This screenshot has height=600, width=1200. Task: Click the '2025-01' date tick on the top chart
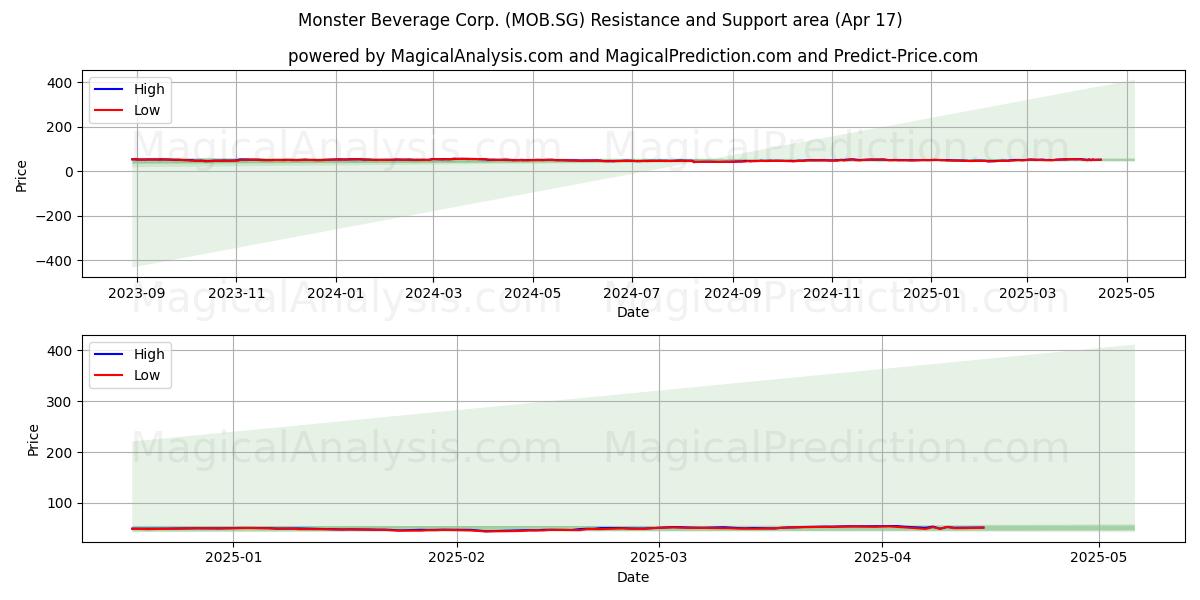point(930,294)
